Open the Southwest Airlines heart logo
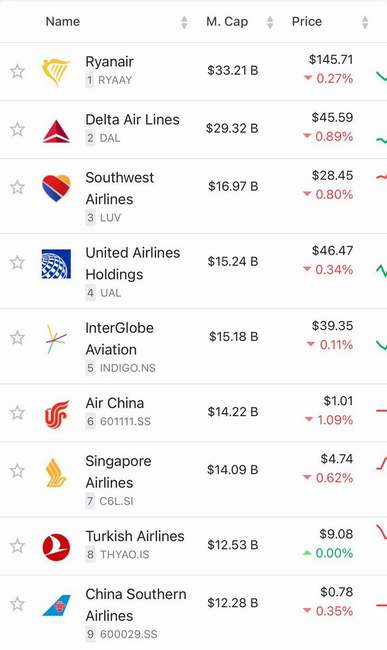This screenshot has width=387, height=650. pos(56,188)
